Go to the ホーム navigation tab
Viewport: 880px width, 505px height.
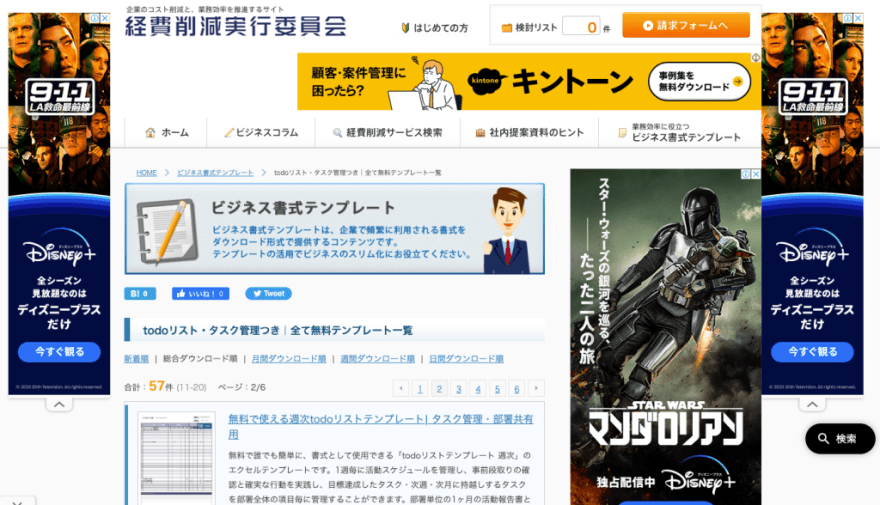(x=167, y=132)
